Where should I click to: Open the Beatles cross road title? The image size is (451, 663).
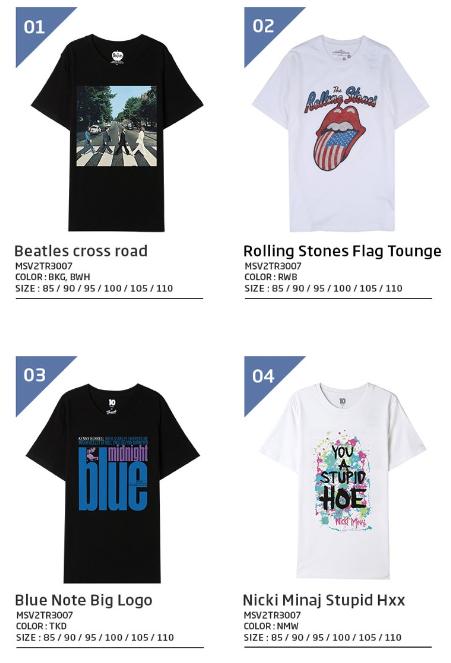81,251
